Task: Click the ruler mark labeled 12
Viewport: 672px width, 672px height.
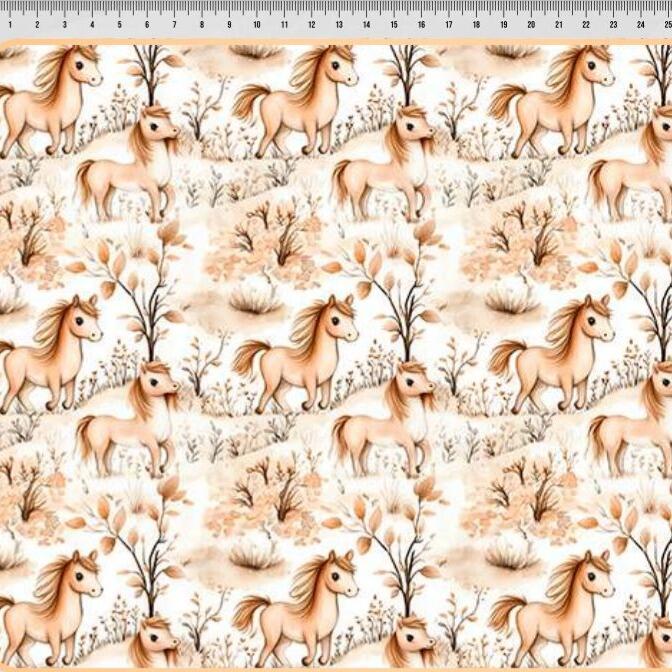Action: click(x=312, y=25)
